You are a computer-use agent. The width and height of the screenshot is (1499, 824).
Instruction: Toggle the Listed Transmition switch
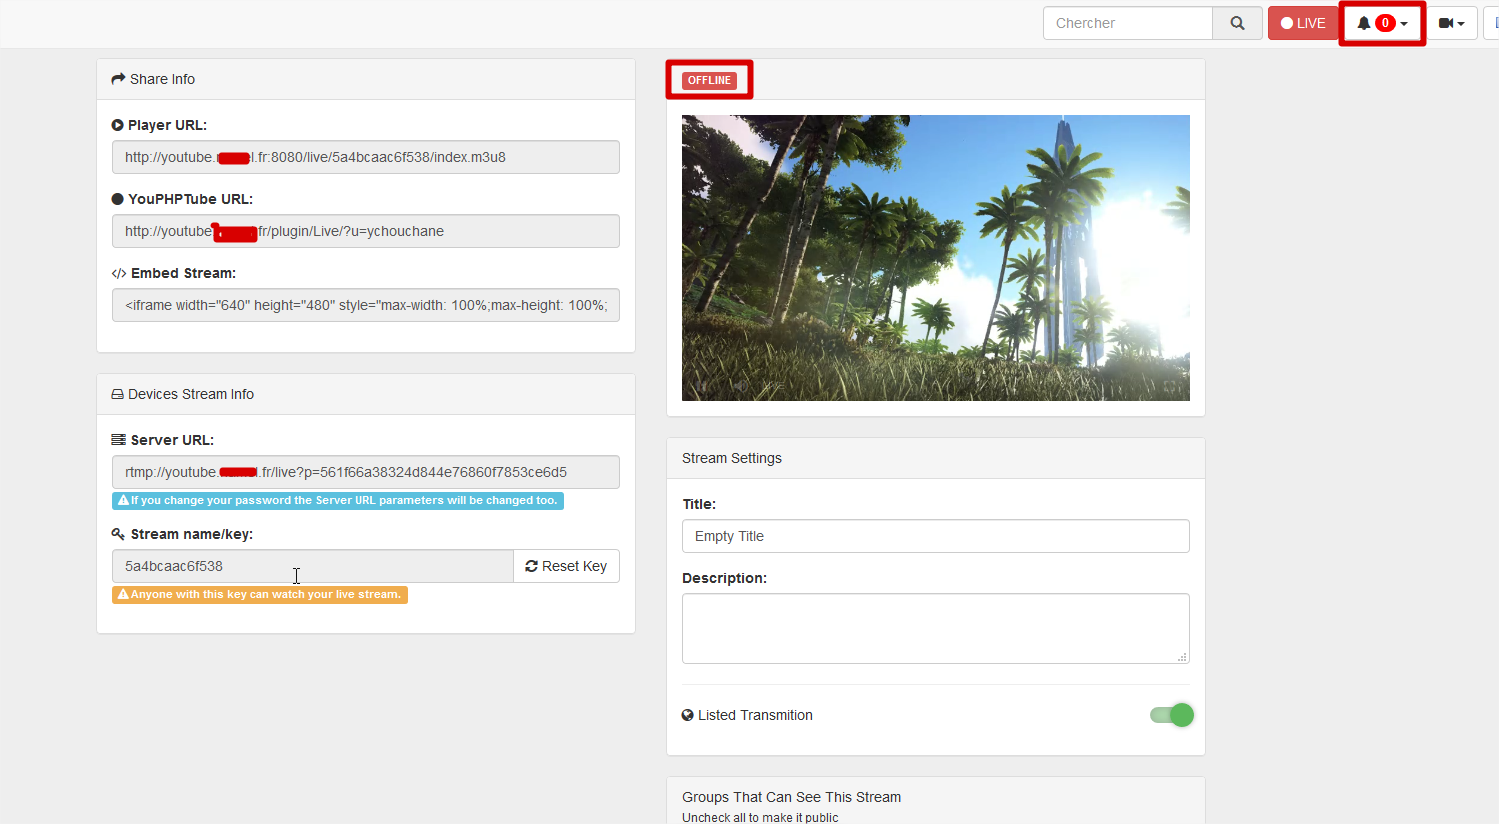point(1171,715)
